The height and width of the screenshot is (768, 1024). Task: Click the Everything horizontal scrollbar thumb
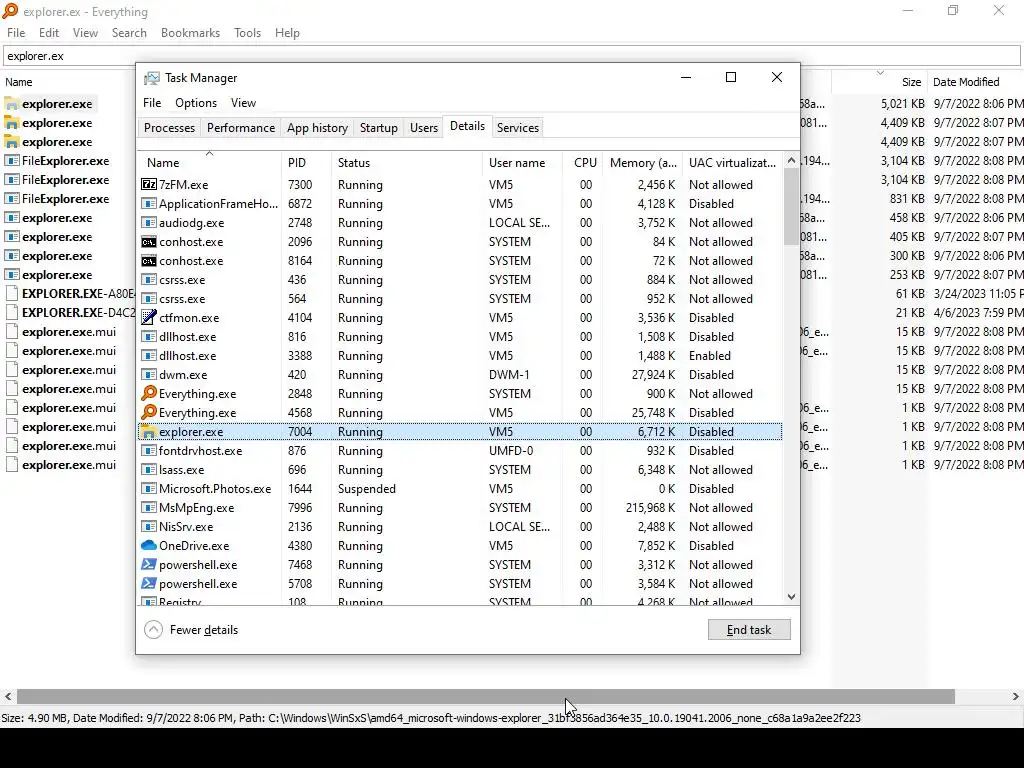pos(486,696)
